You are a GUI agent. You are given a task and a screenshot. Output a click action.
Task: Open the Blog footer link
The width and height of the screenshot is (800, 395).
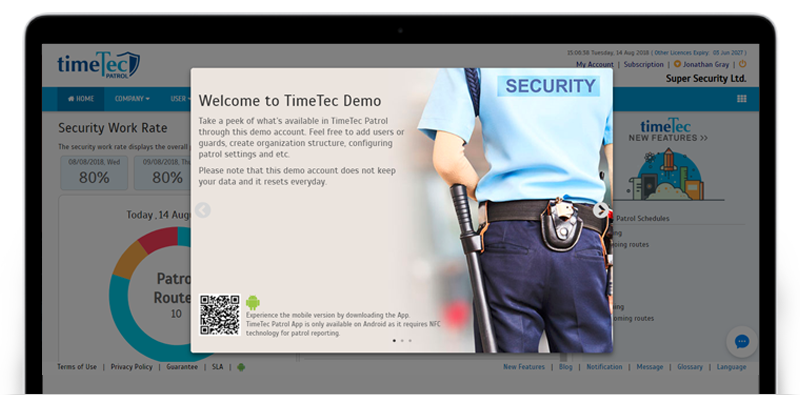click(x=565, y=367)
